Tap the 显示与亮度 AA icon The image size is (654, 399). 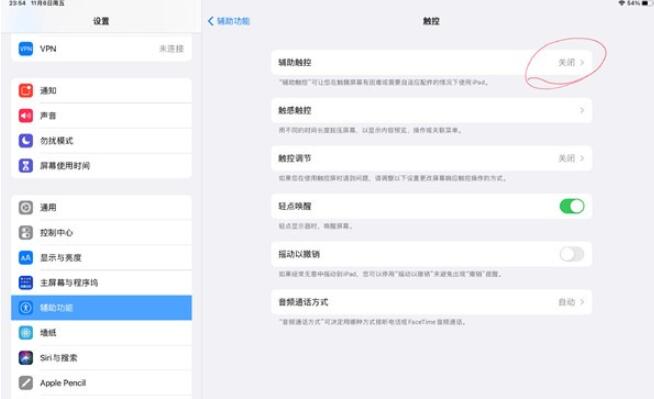(25, 257)
